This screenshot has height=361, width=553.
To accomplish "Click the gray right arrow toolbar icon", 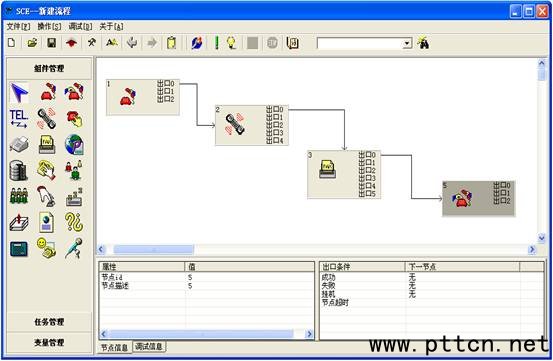I will coord(152,43).
